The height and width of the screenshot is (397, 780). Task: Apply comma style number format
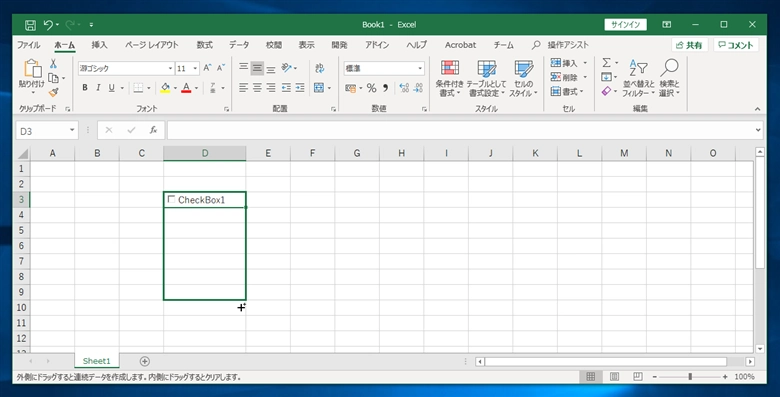[x=386, y=88]
